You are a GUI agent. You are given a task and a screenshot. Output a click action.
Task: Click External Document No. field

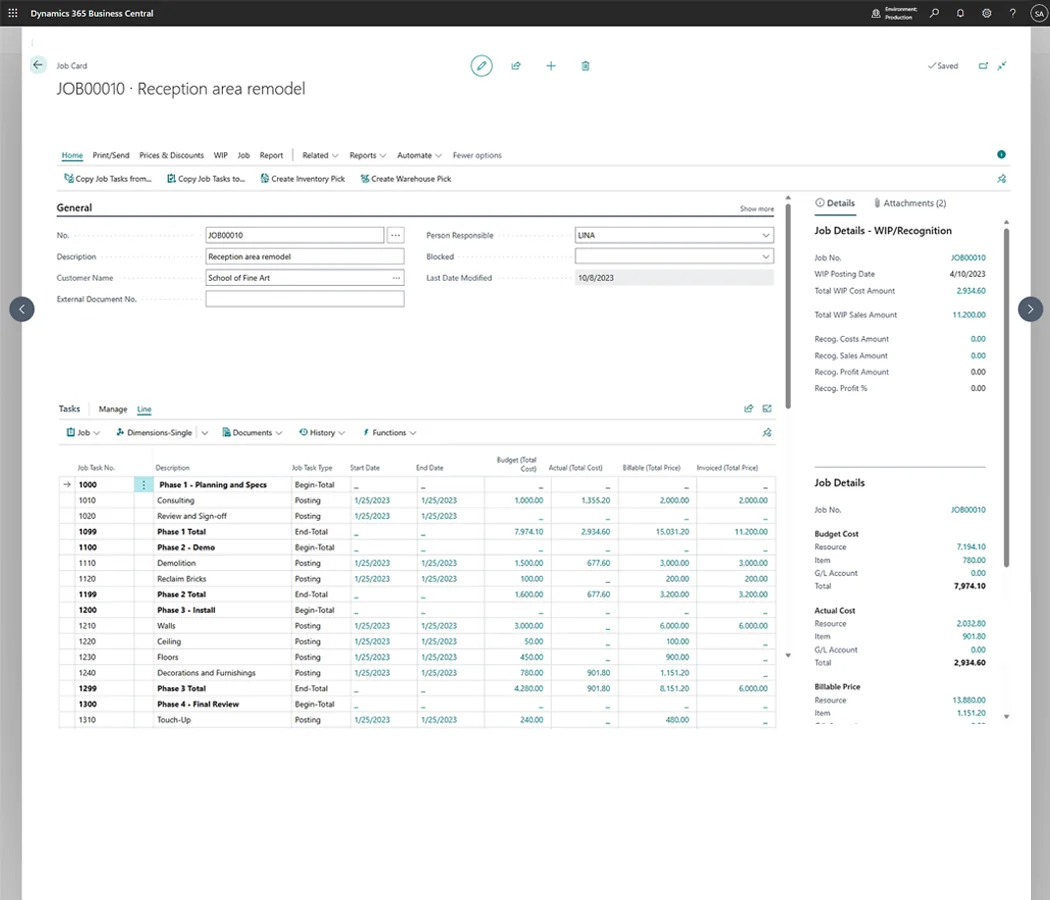(x=305, y=299)
